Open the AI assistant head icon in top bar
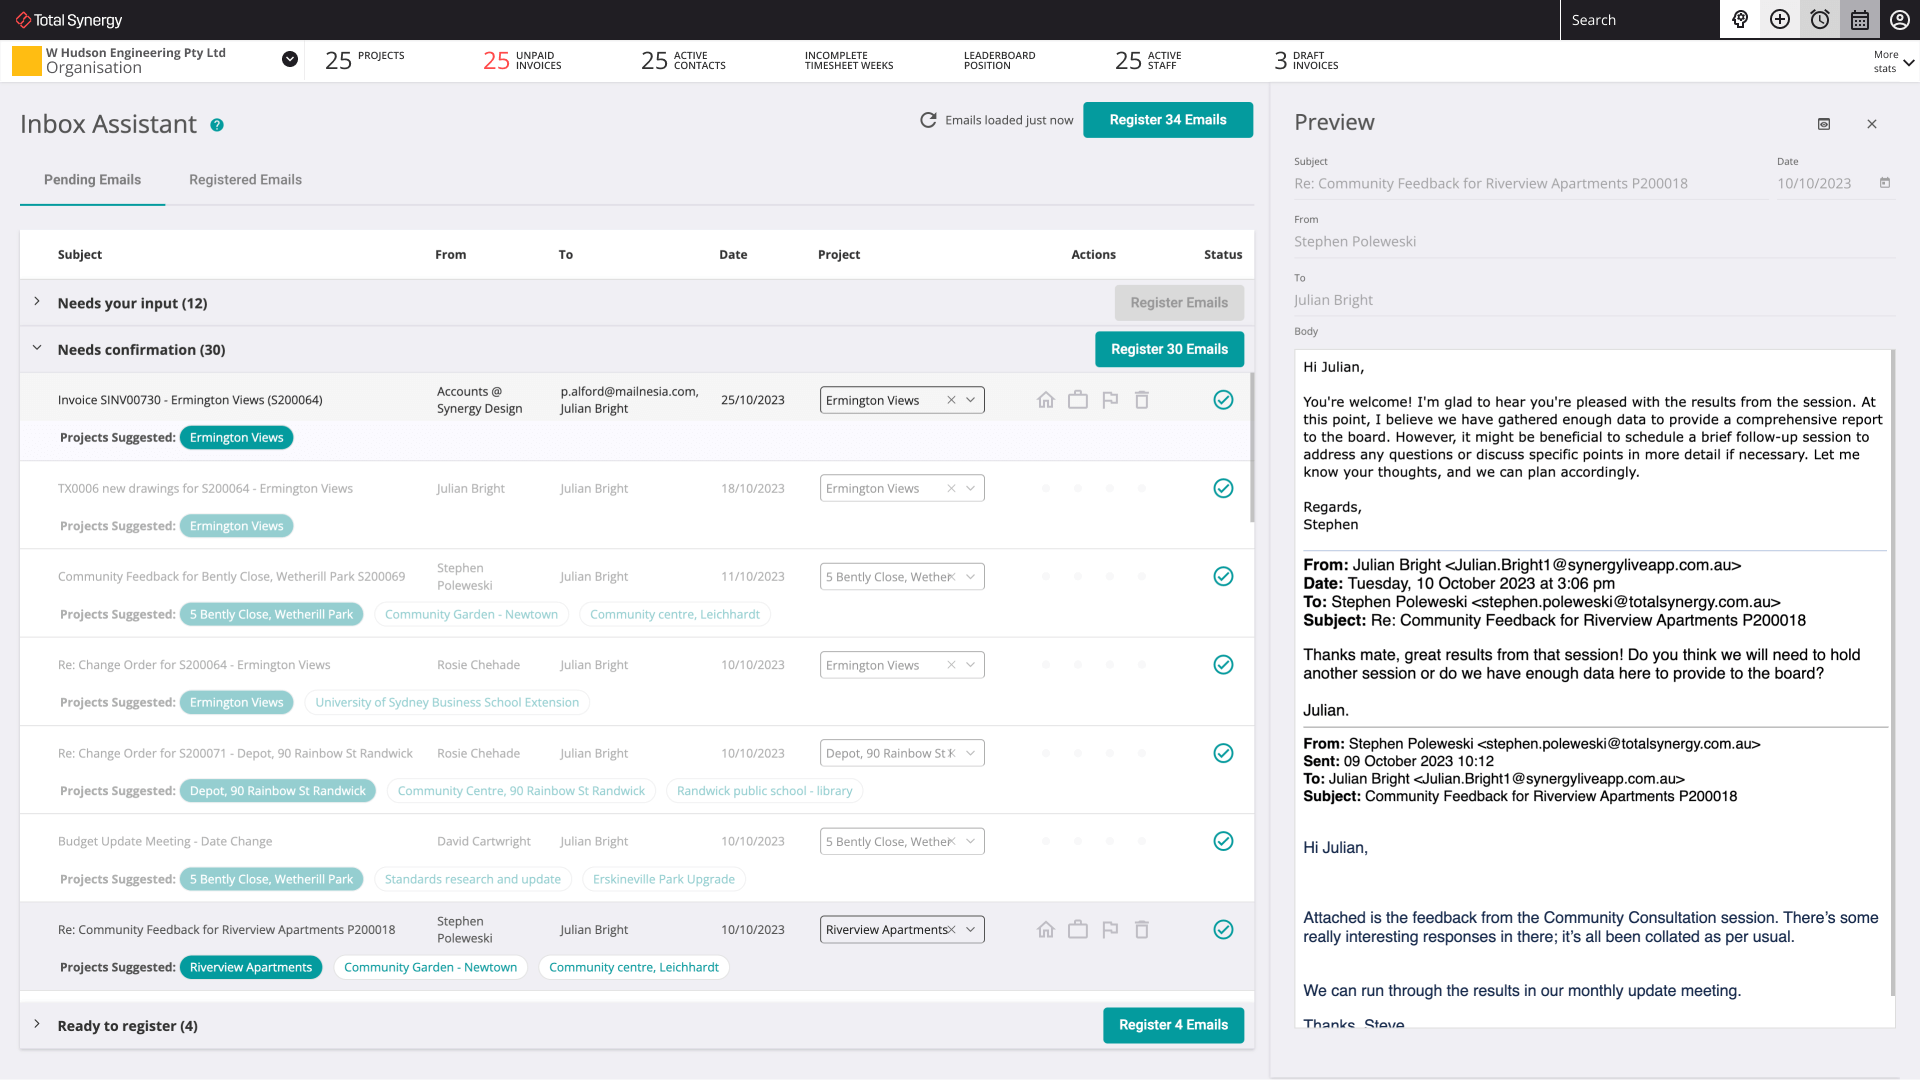Screen dimensions: 1920x1080 1740,19
